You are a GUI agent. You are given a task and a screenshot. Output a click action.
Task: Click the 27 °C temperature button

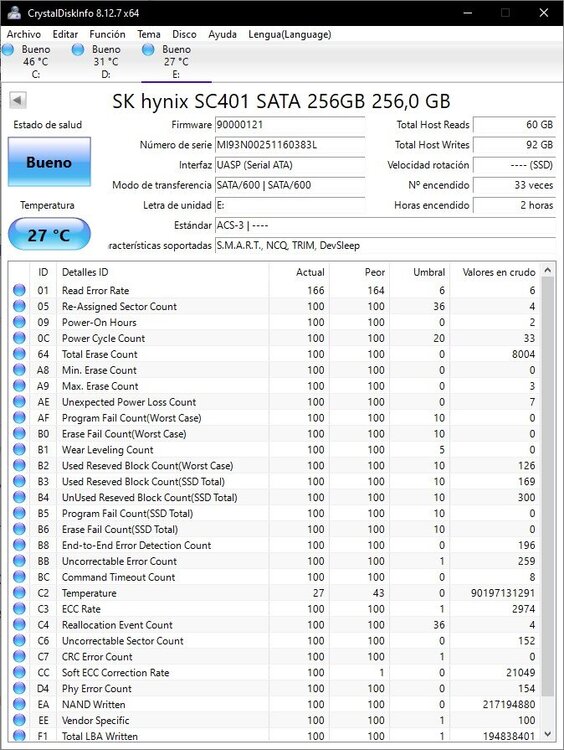[49, 234]
